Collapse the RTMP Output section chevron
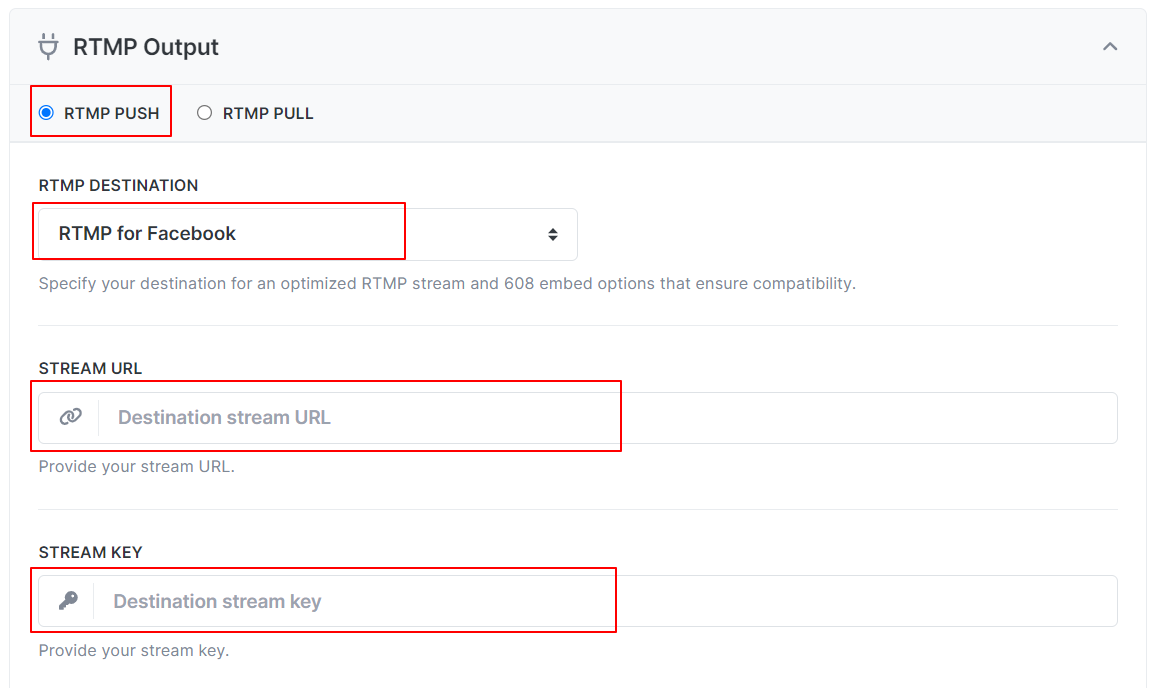1157x688 pixels. [1110, 47]
